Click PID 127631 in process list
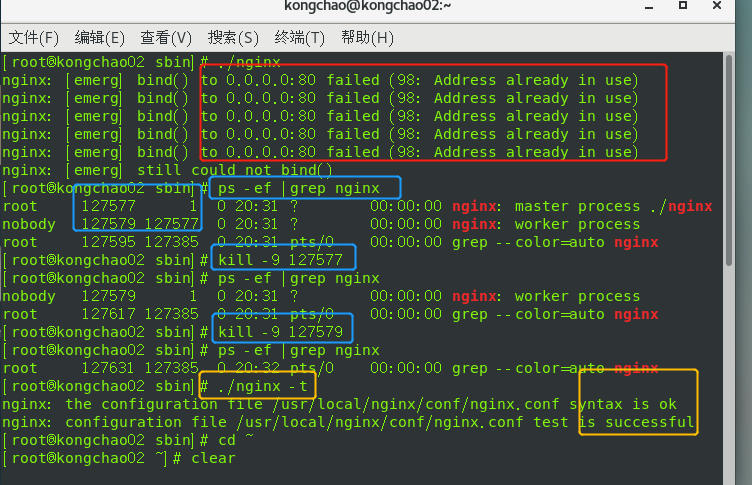 (109, 368)
